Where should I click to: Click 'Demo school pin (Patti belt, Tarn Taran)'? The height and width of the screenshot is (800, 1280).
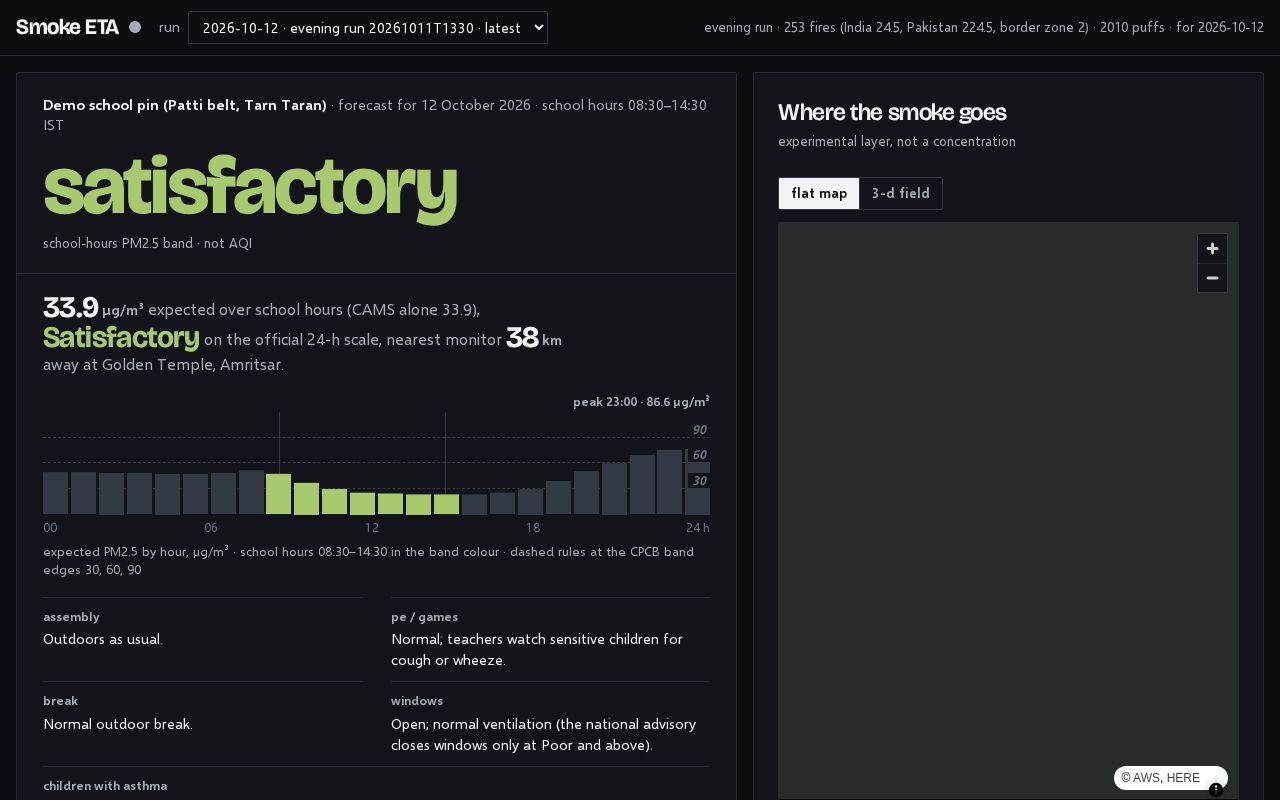coord(185,105)
